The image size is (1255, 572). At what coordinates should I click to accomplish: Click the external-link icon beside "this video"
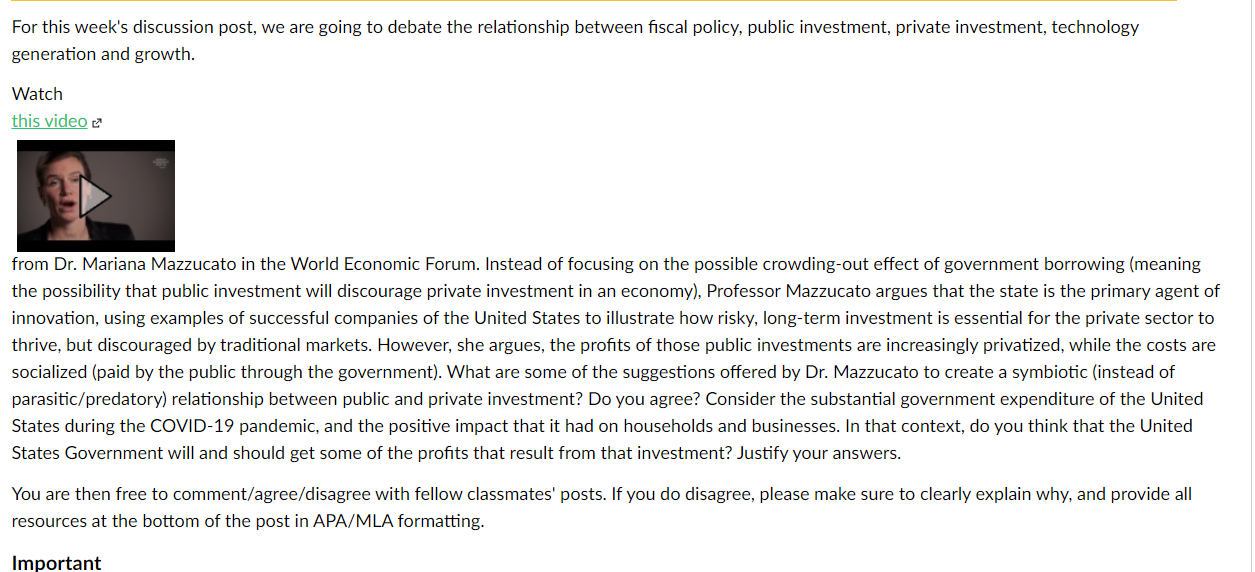pos(97,123)
